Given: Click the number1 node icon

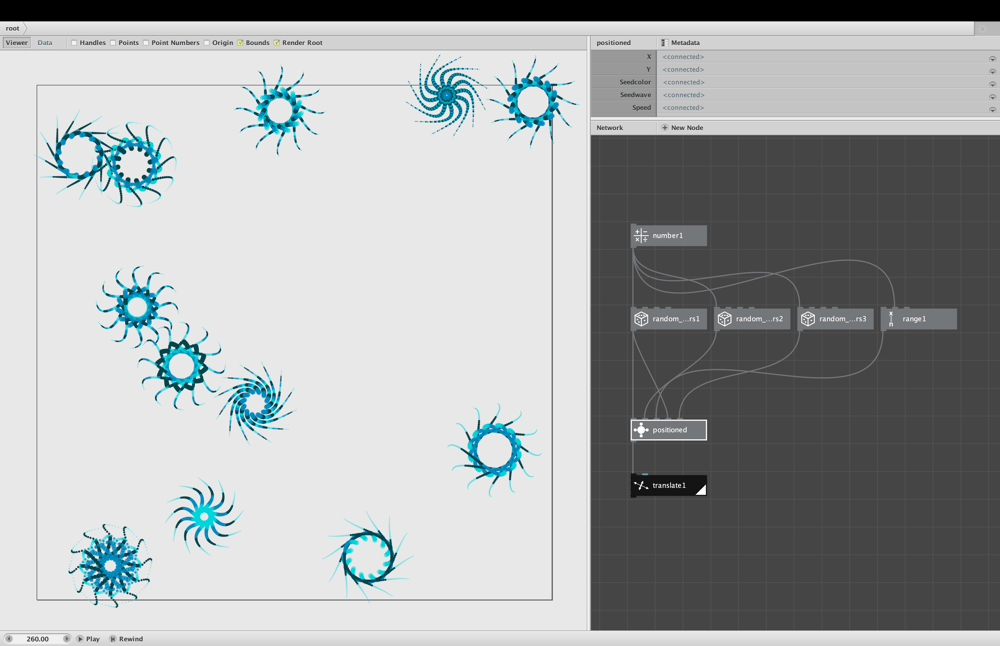Looking at the screenshot, I should 641,236.
